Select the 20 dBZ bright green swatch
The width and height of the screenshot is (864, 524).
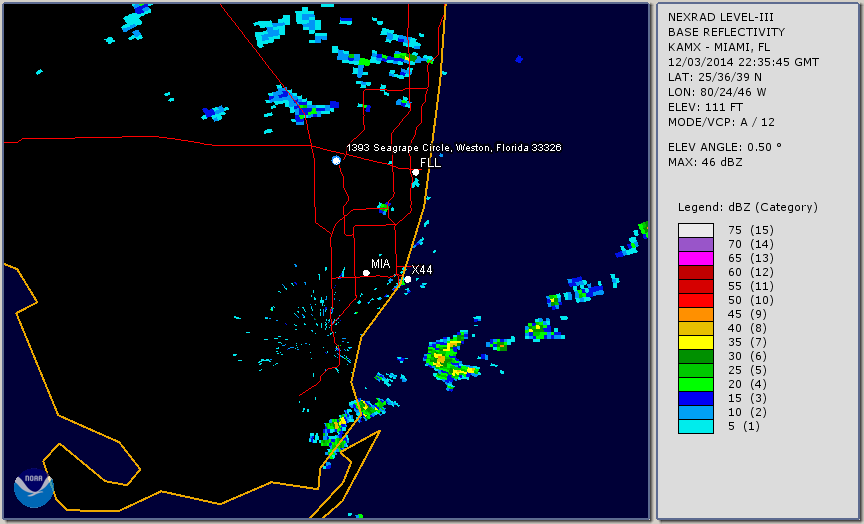tap(695, 385)
